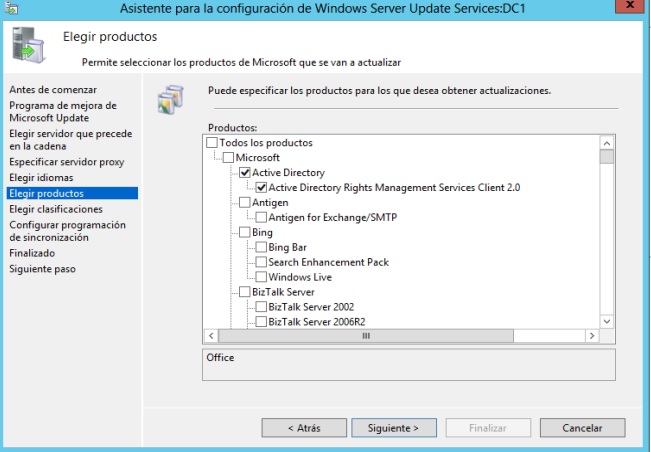Check the Todos los productos checkbox
Screen dimensions: 651x452
click(x=212, y=142)
